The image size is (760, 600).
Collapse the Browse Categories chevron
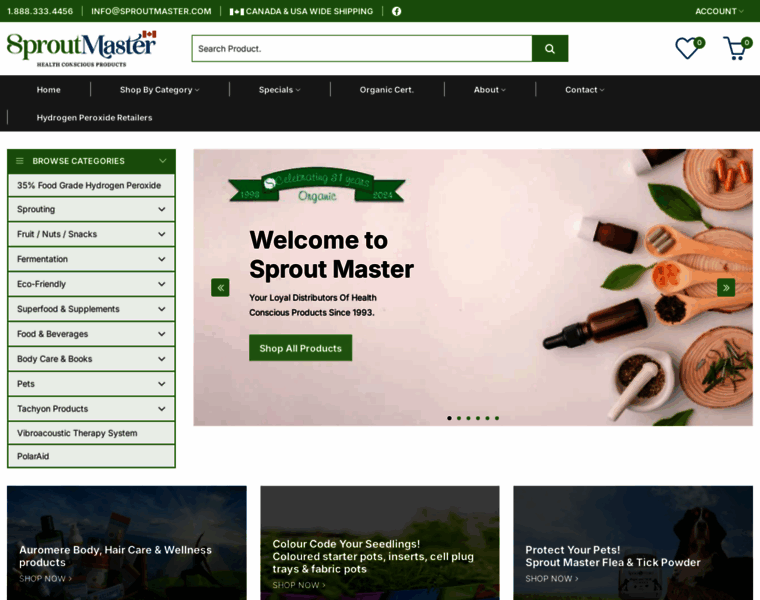click(163, 161)
